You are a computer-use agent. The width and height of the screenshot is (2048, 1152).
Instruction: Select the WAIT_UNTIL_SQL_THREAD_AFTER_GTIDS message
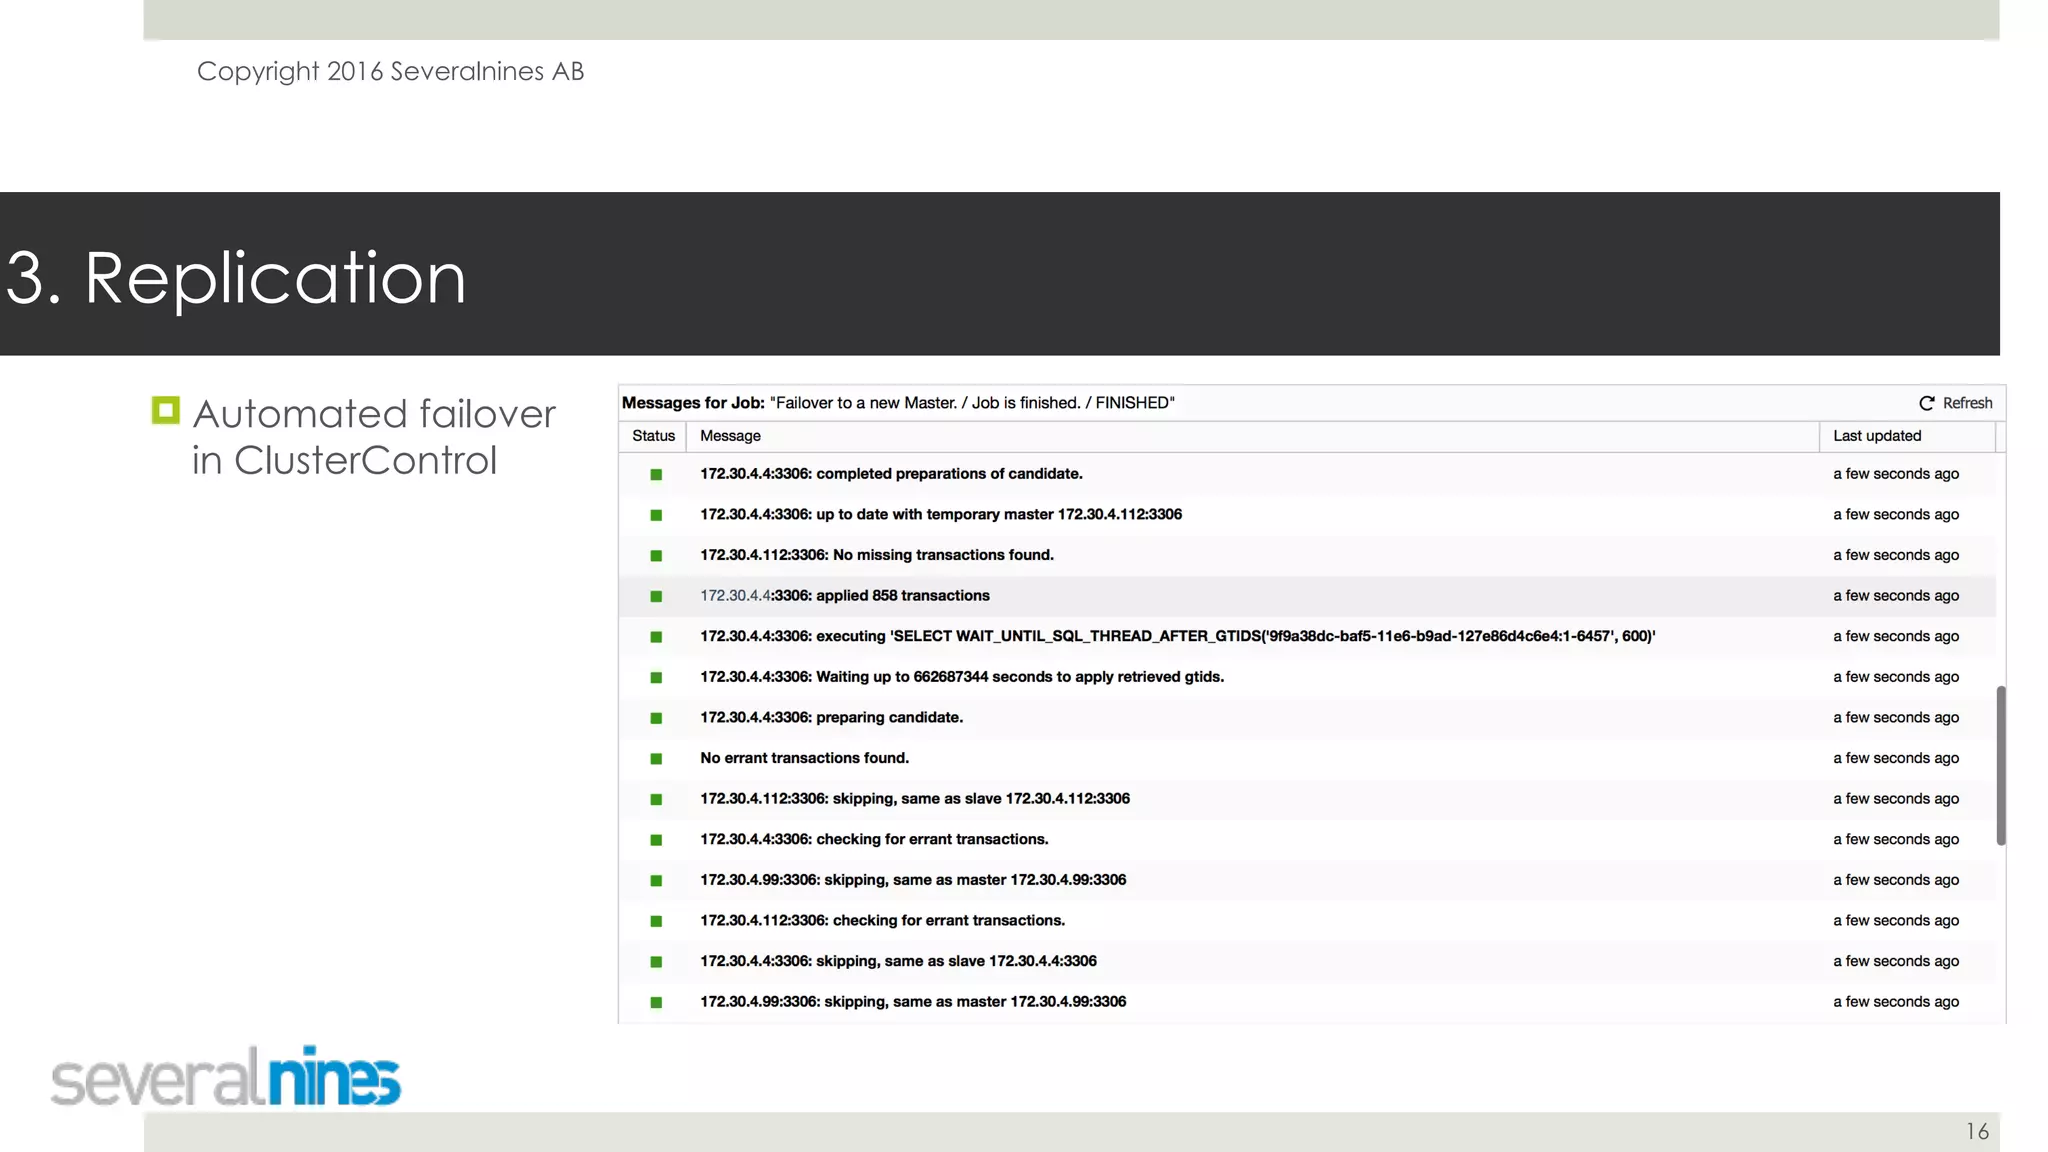click(1177, 636)
